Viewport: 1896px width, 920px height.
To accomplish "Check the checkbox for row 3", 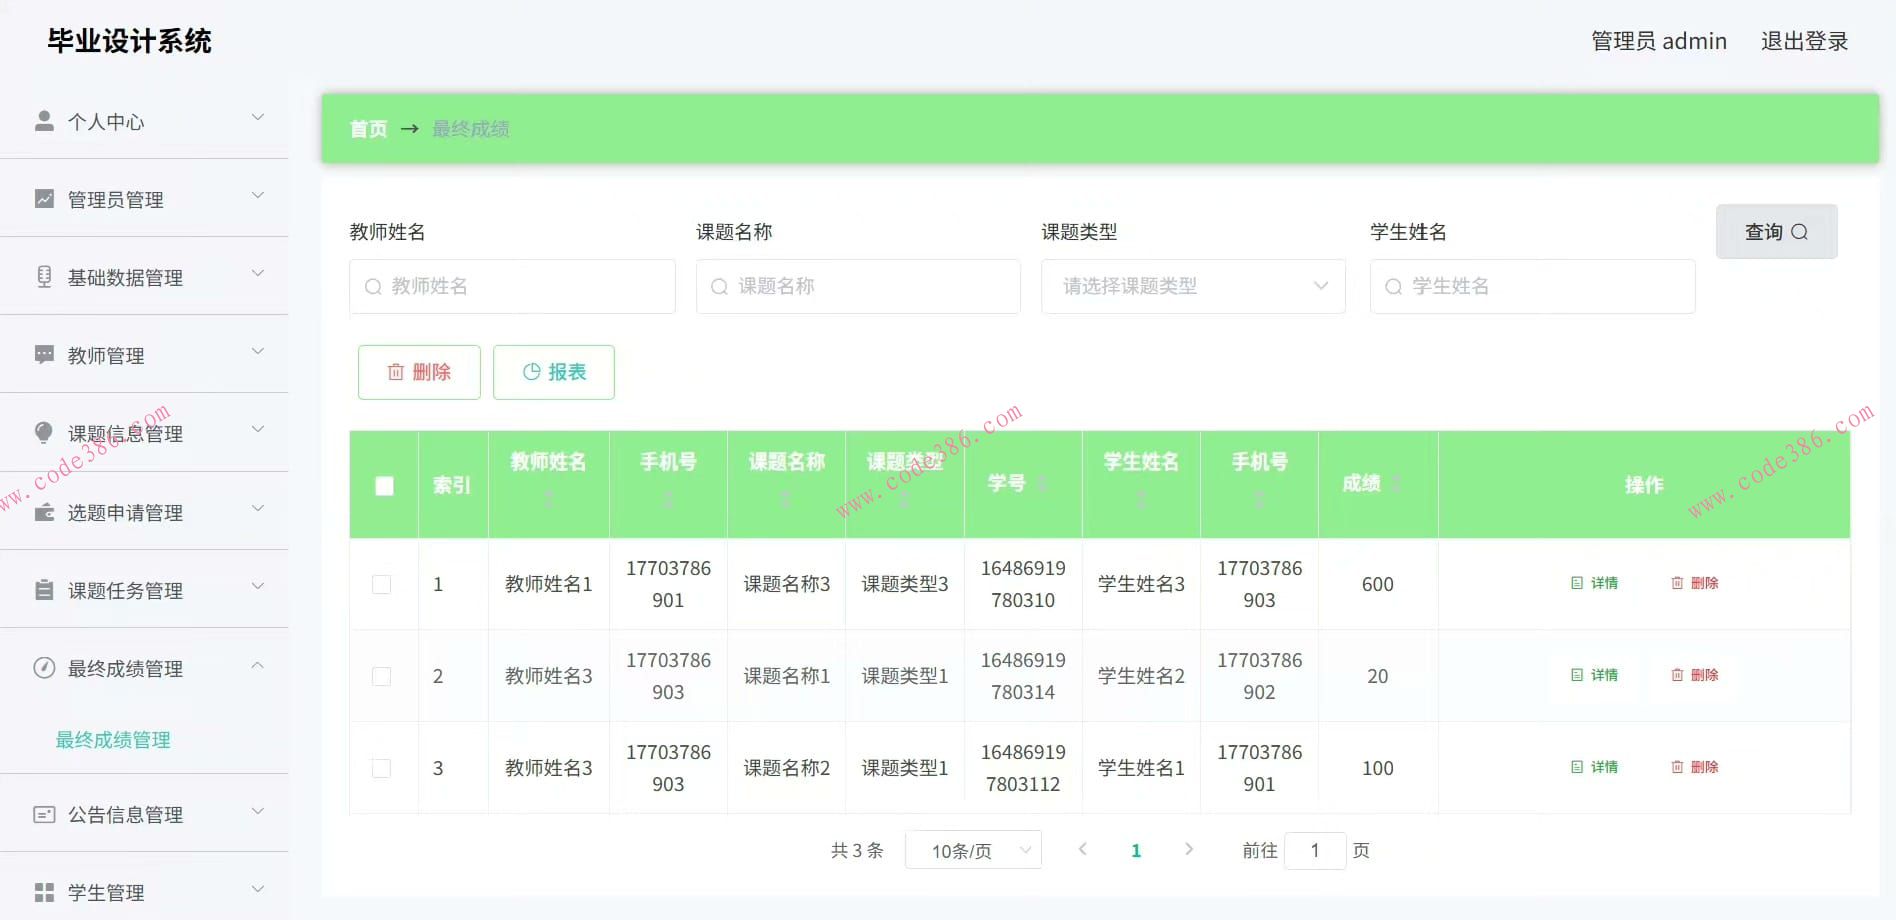I will (x=382, y=767).
